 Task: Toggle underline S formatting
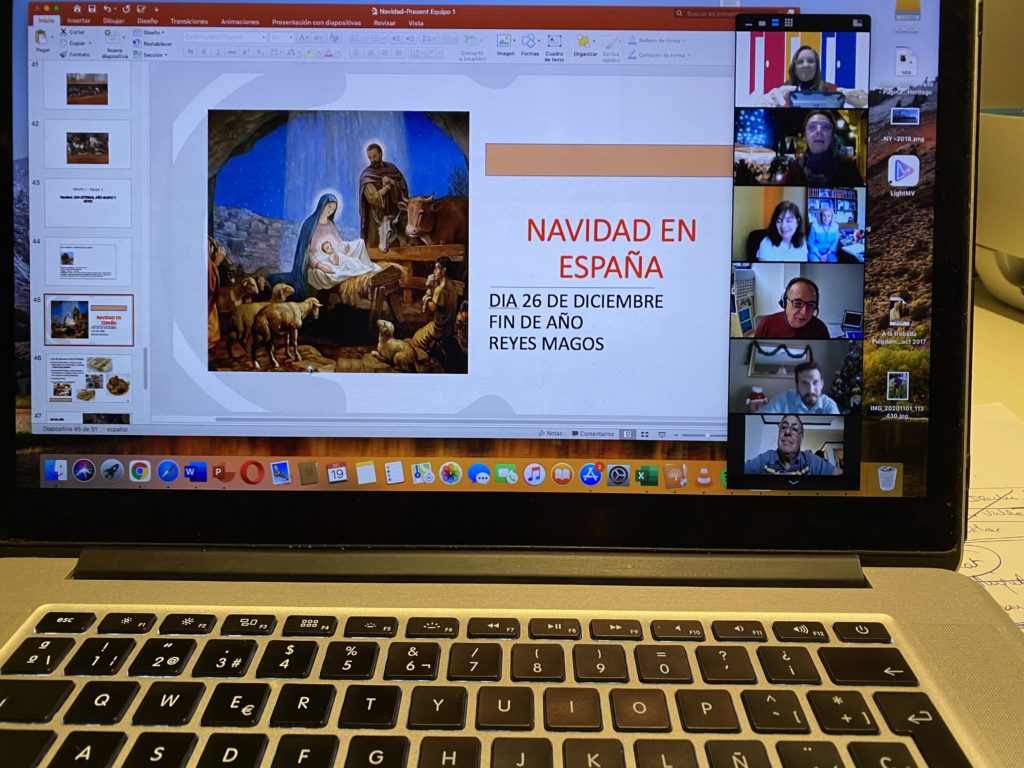click(217, 52)
